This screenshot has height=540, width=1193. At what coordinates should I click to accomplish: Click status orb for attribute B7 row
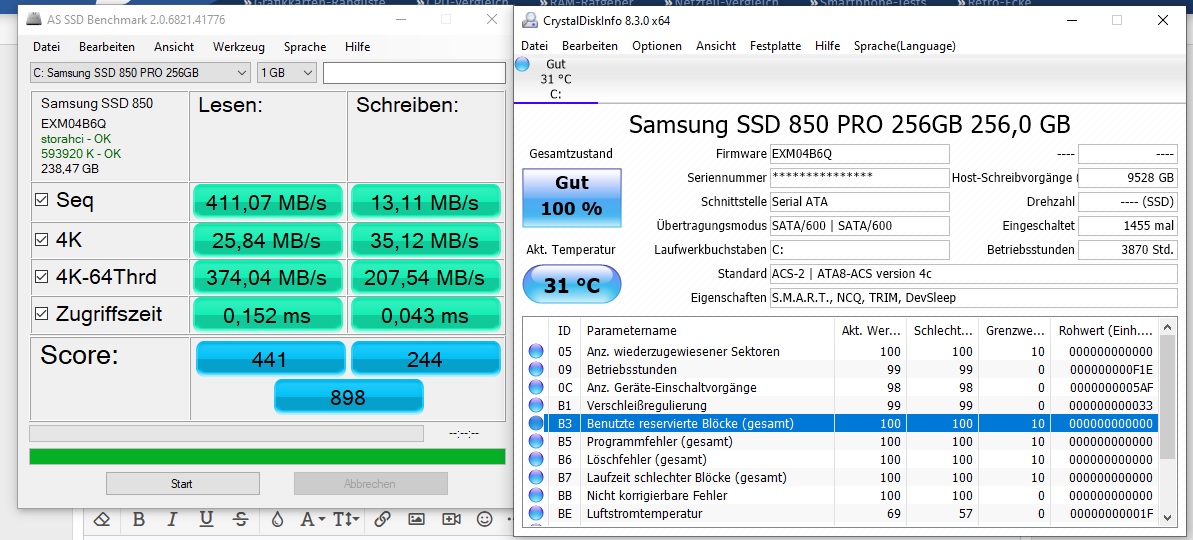click(536, 478)
